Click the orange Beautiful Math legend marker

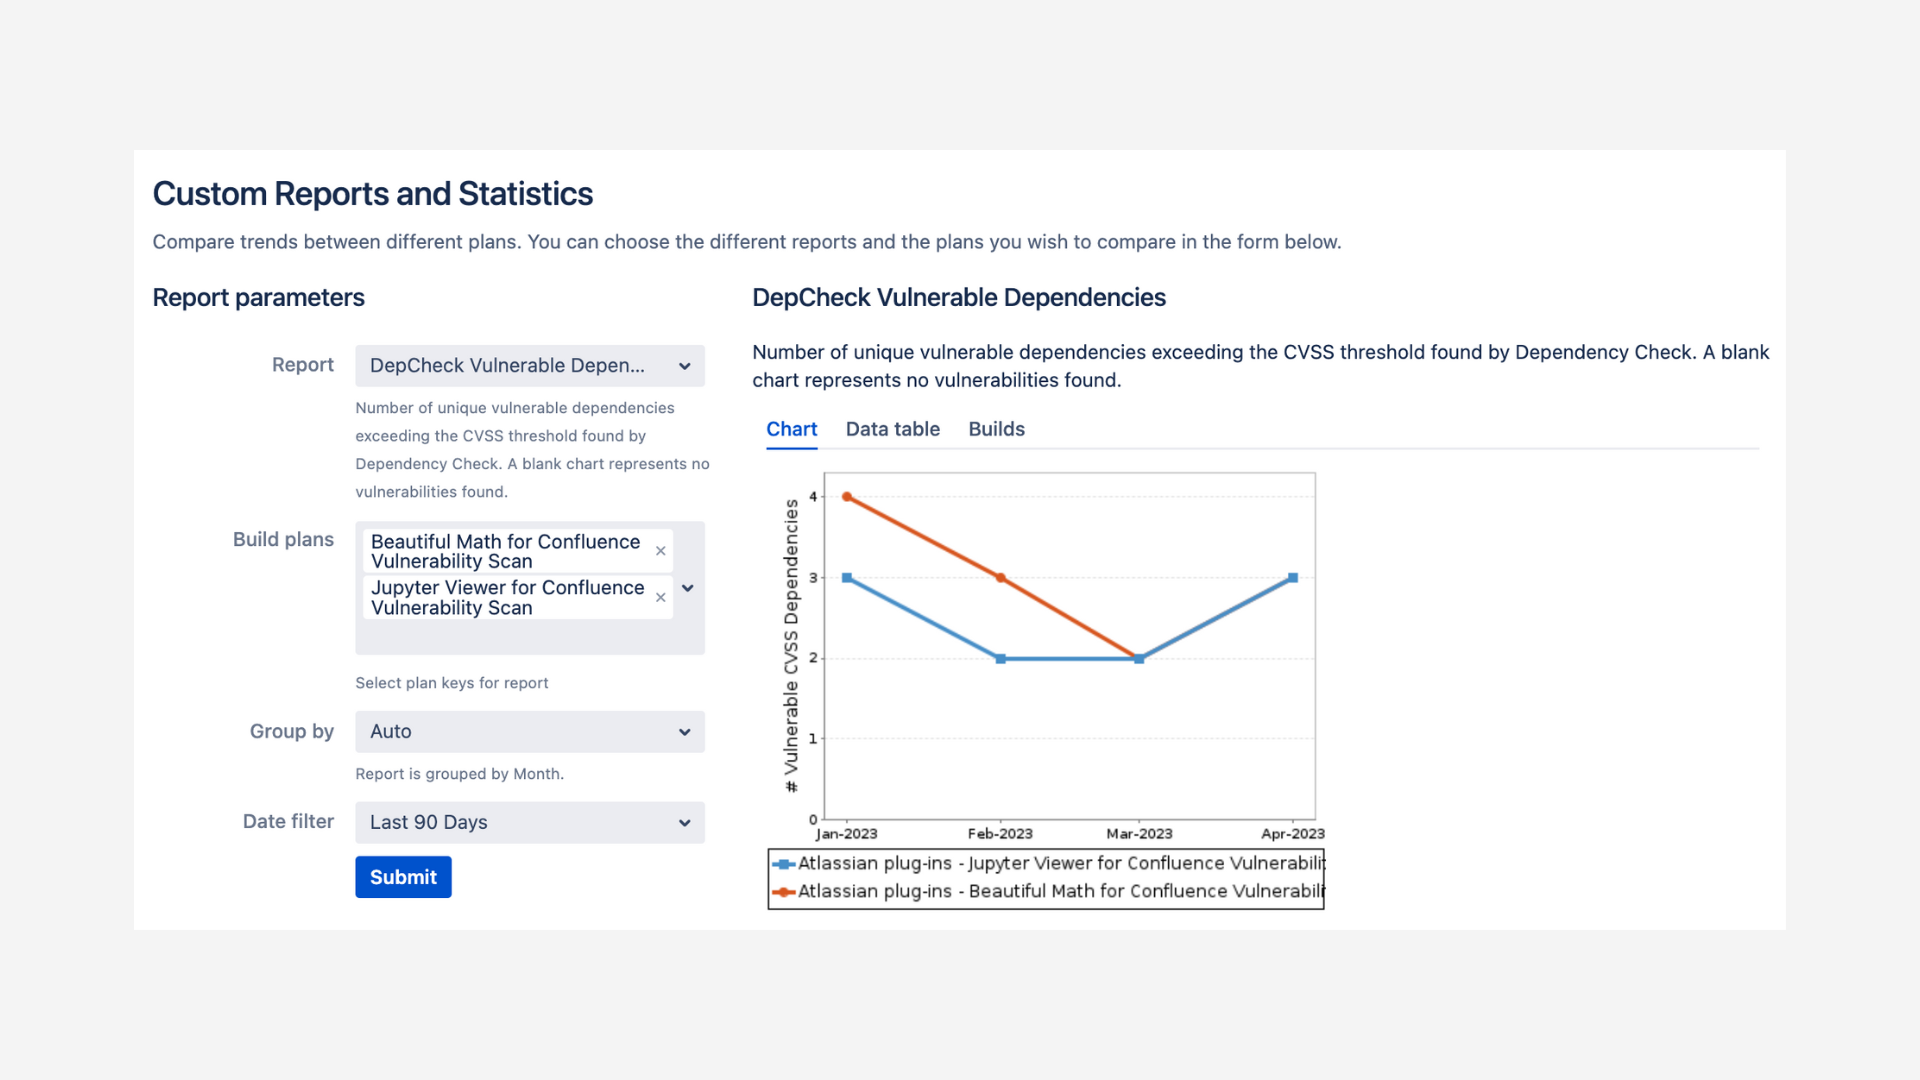(784, 892)
